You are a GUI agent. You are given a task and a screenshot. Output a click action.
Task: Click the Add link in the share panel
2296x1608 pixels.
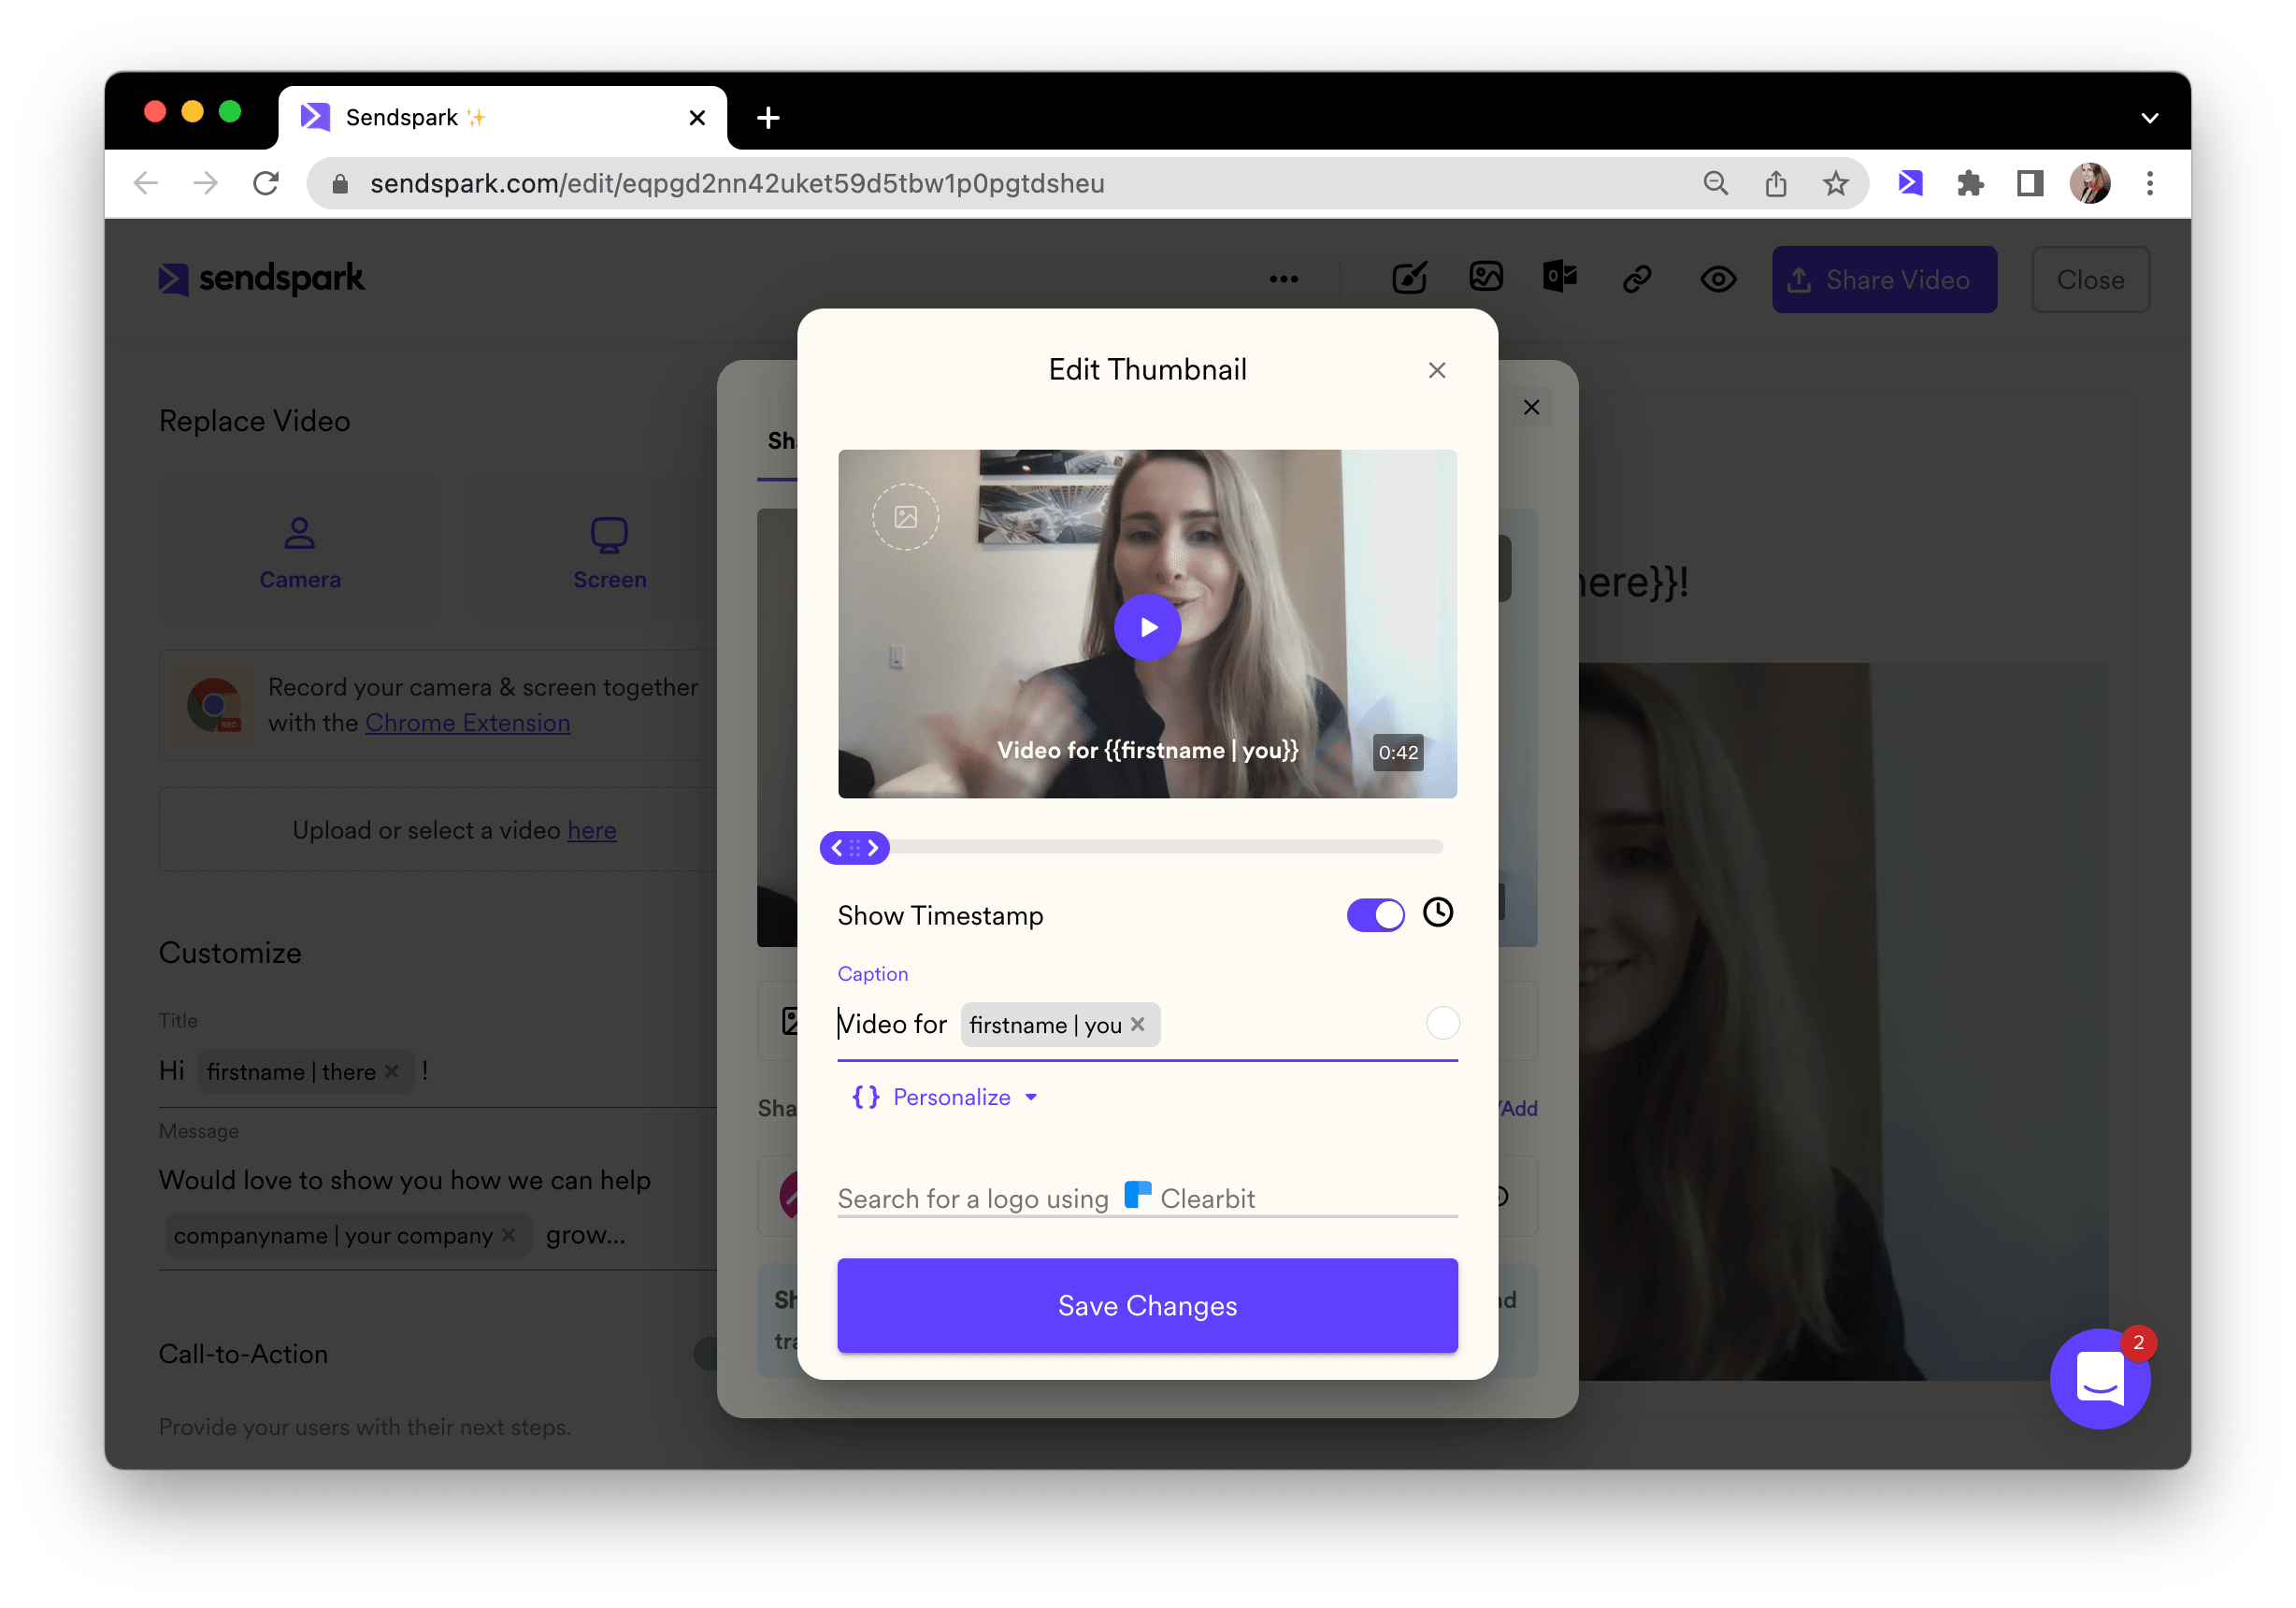1519,1108
